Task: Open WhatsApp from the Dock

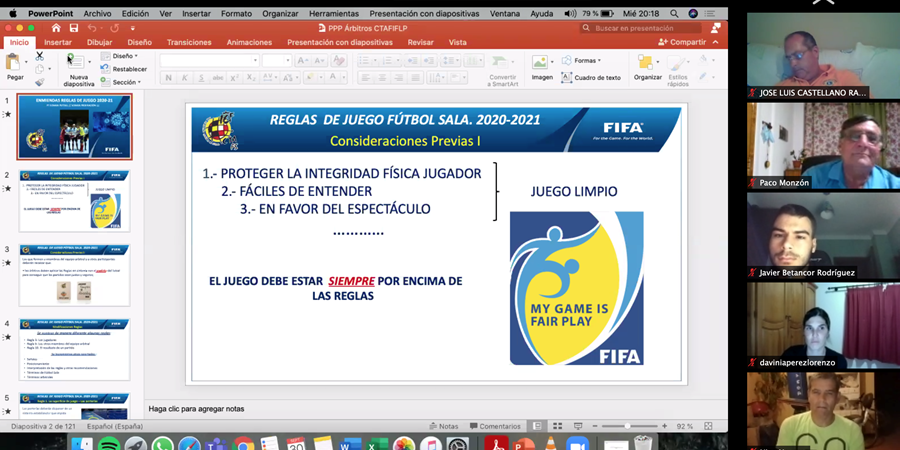Action: (162, 444)
